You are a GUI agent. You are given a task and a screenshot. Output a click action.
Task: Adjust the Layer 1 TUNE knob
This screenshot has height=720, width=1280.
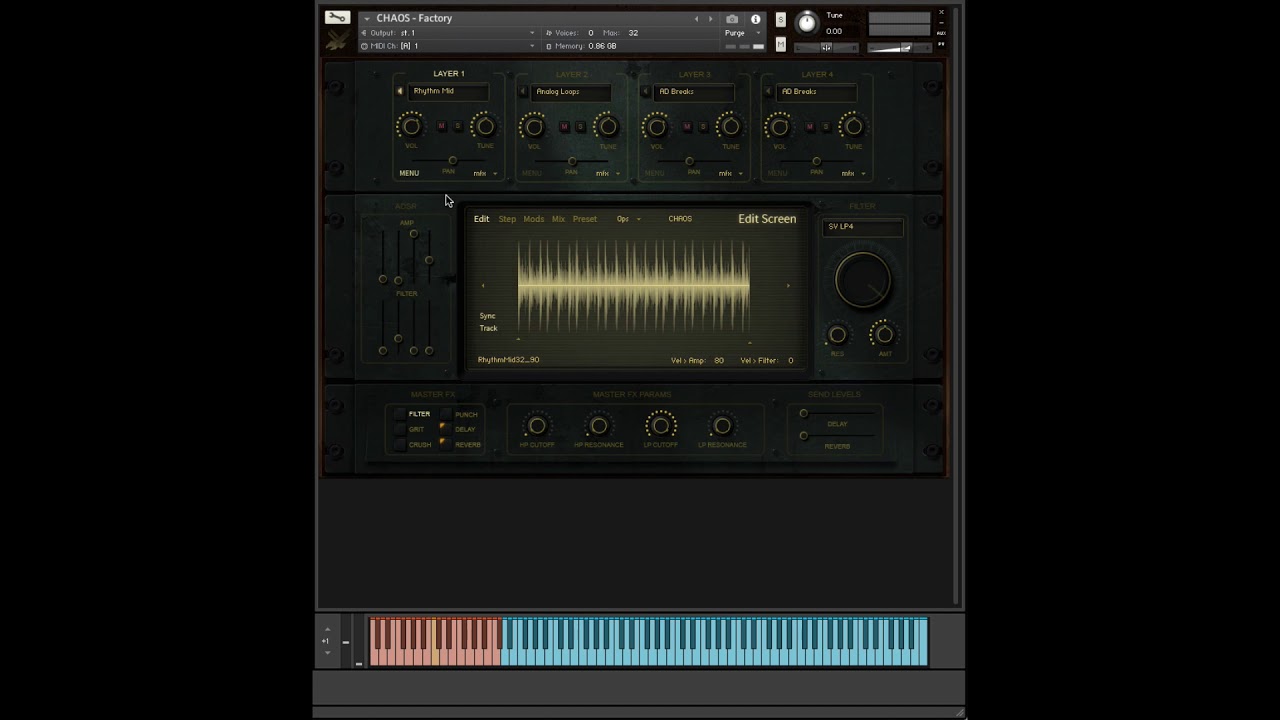[484, 126]
